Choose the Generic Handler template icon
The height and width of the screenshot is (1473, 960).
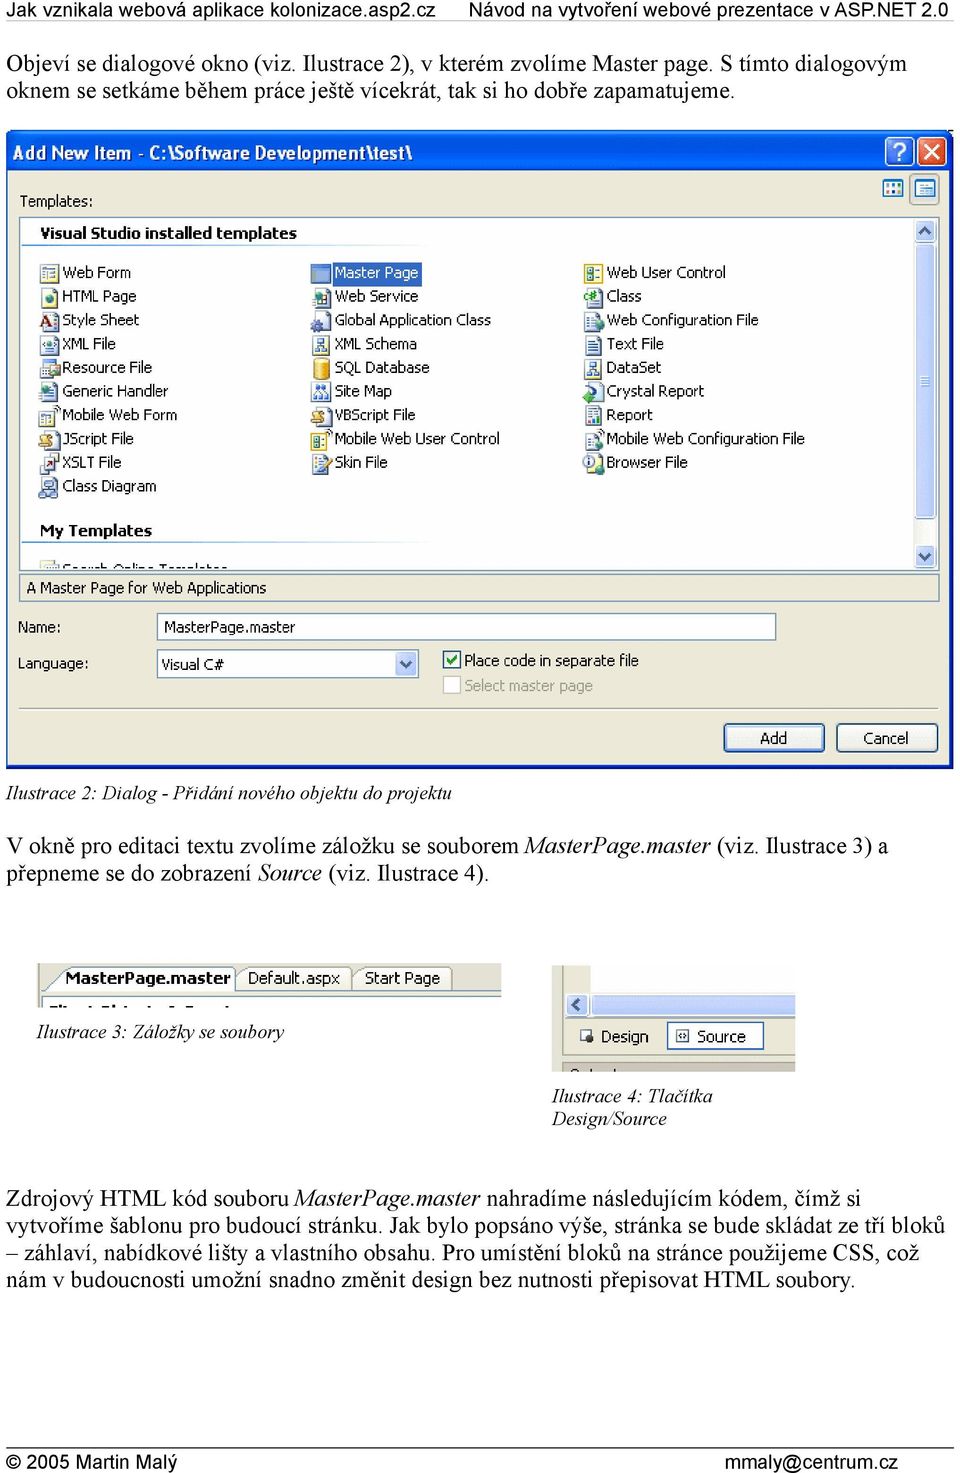click(x=49, y=392)
